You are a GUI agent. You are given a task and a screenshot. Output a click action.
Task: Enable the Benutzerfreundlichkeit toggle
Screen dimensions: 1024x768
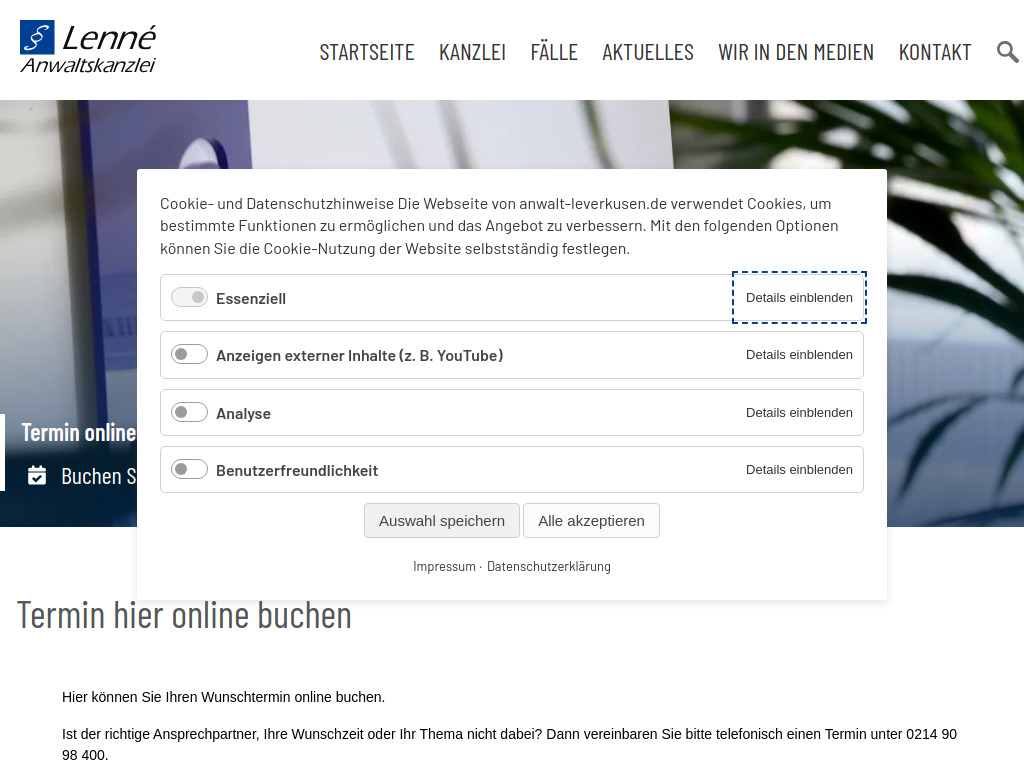click(189, 468)
